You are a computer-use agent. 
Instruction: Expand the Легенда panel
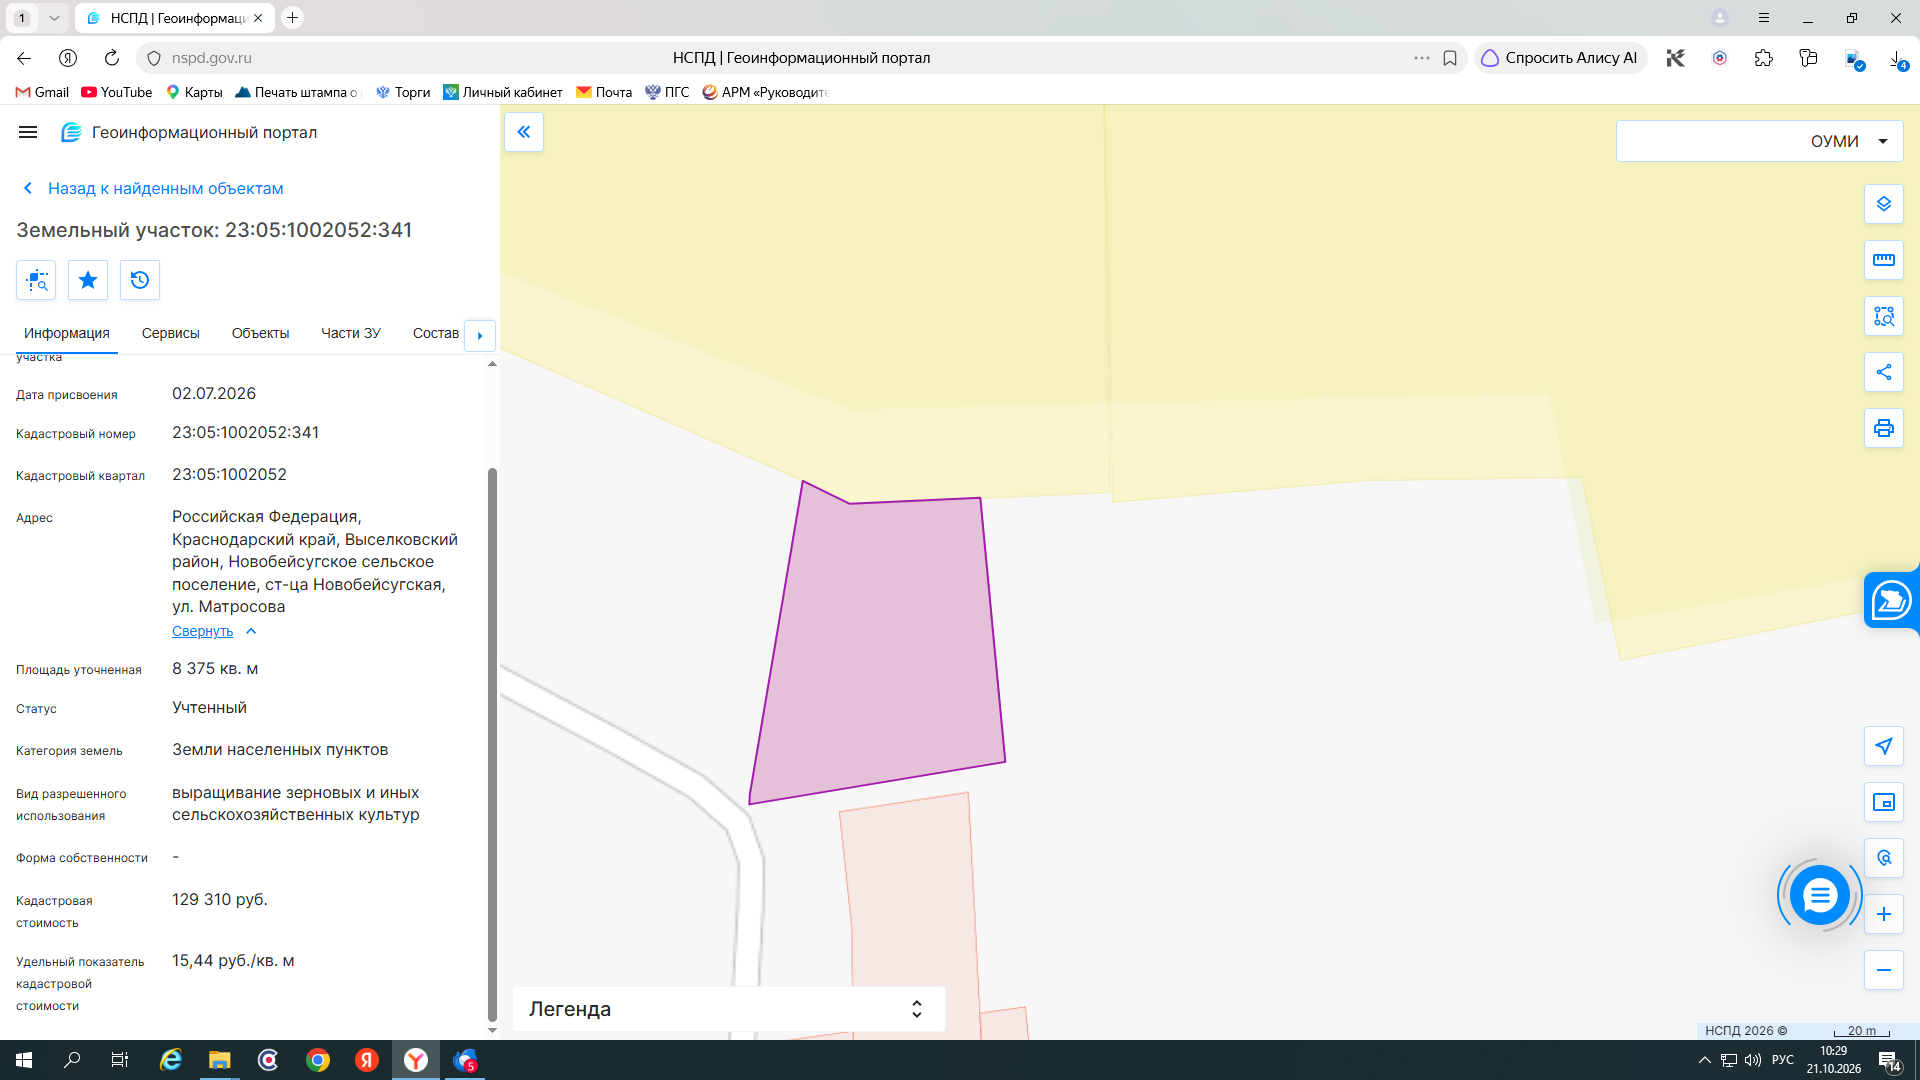(729, 1009)
